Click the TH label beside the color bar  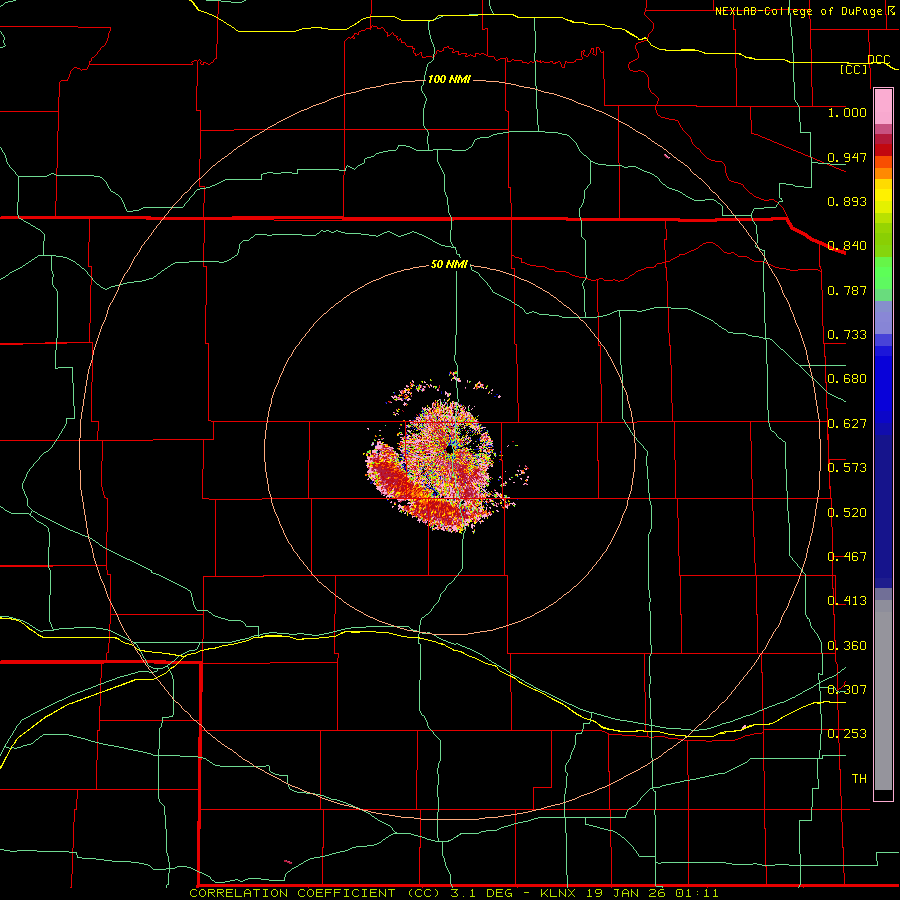[x=859, y=778]
